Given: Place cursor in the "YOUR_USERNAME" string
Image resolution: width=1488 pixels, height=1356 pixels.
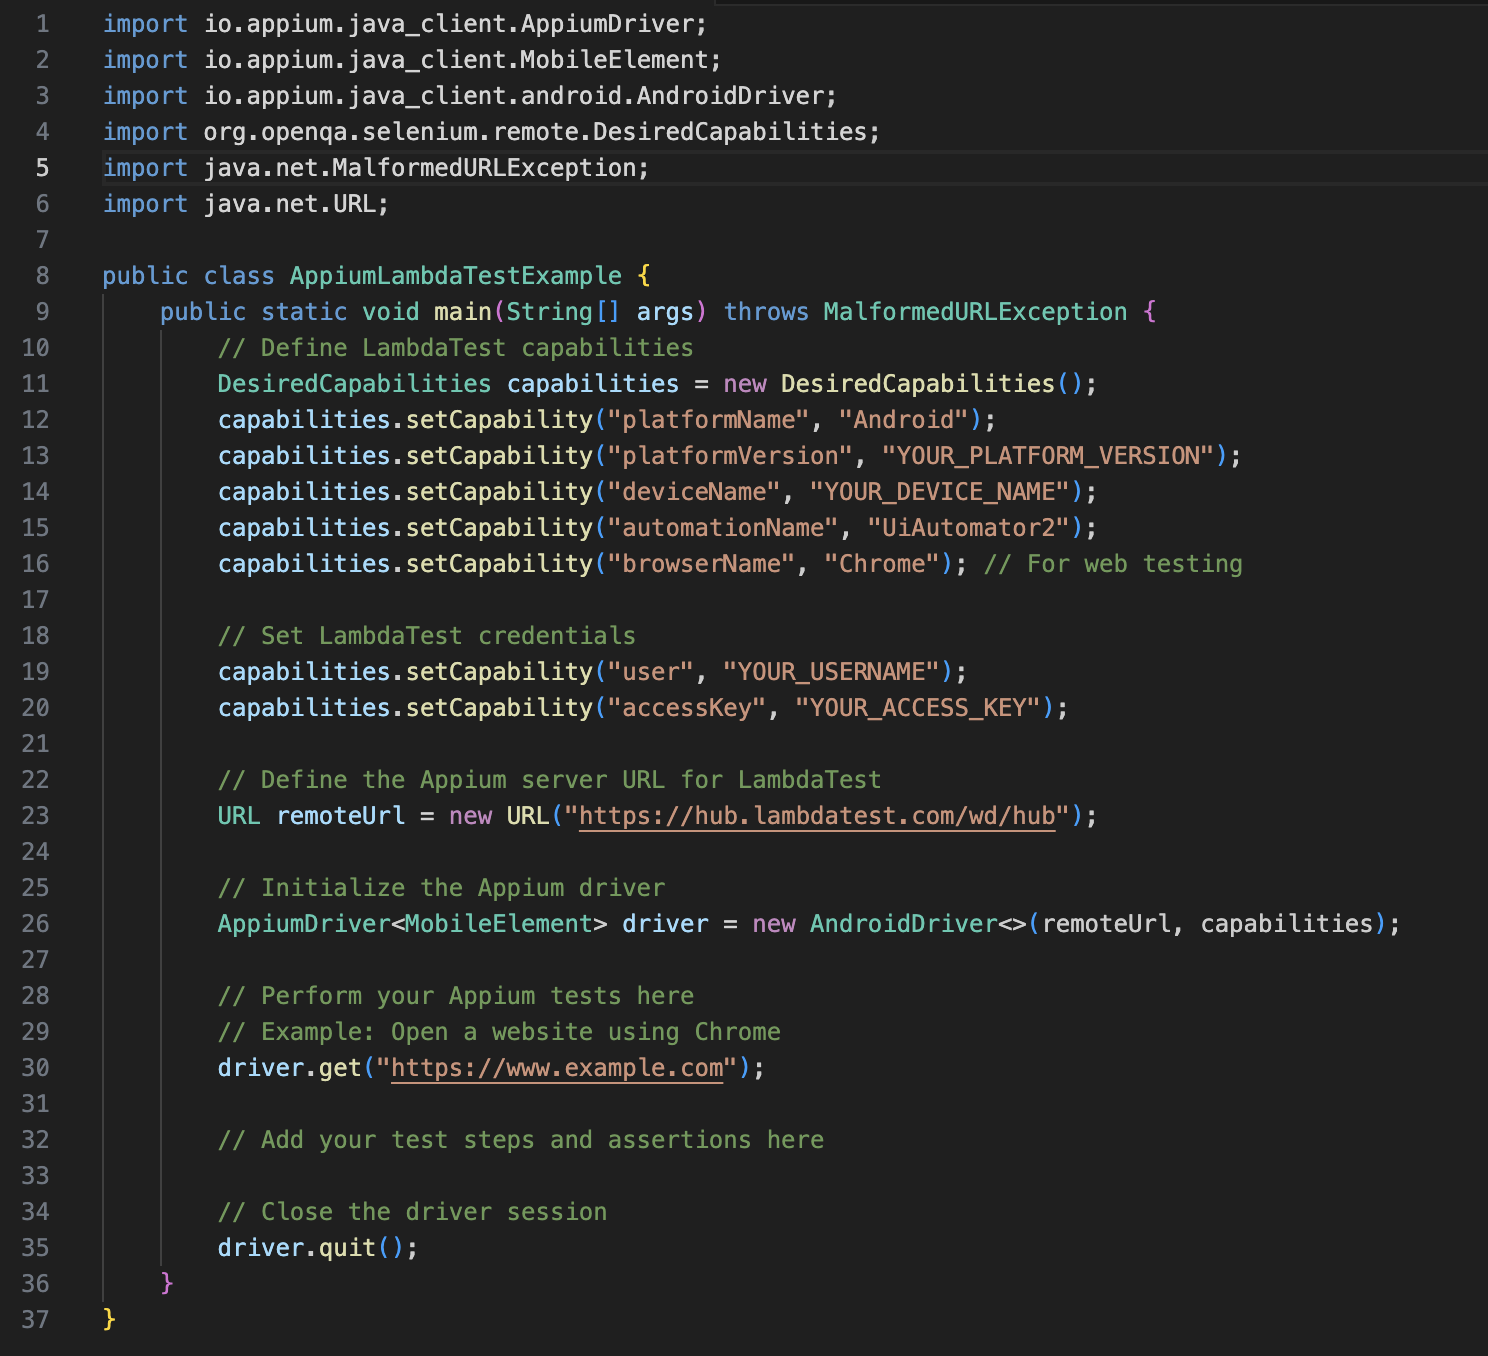Looking at the screenshot, I should tap(830, 672).
